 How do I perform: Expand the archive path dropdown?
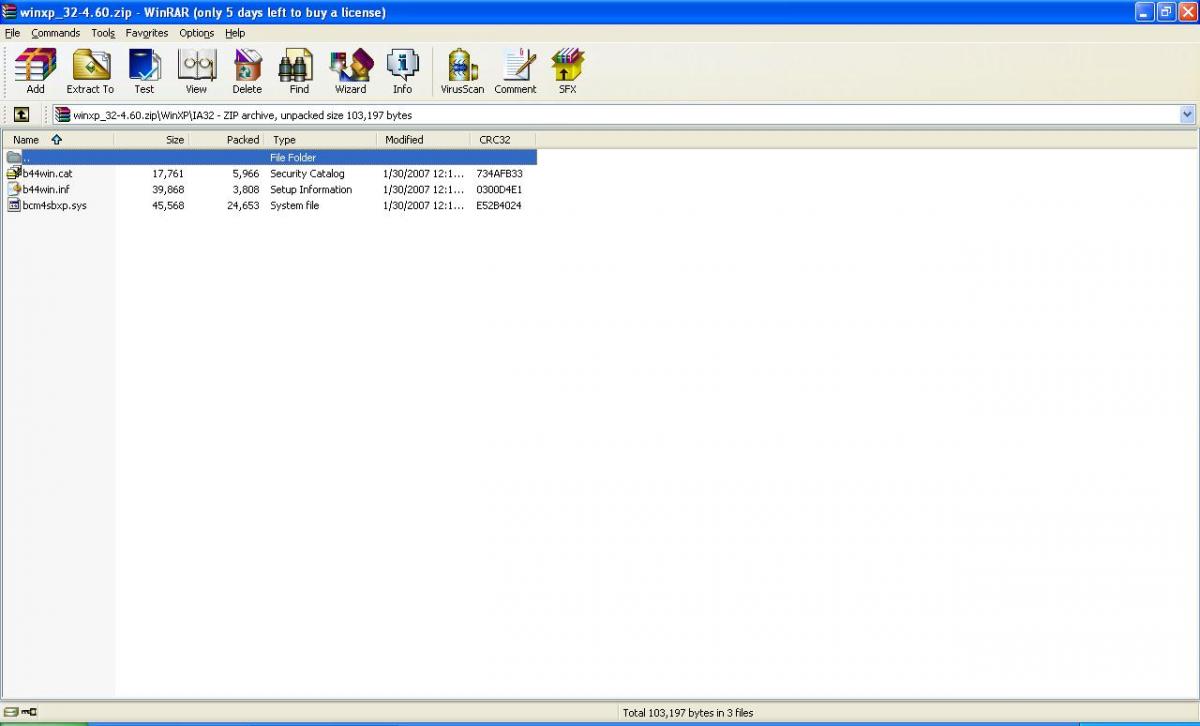pyautogui.click(x=1187, y=115)
